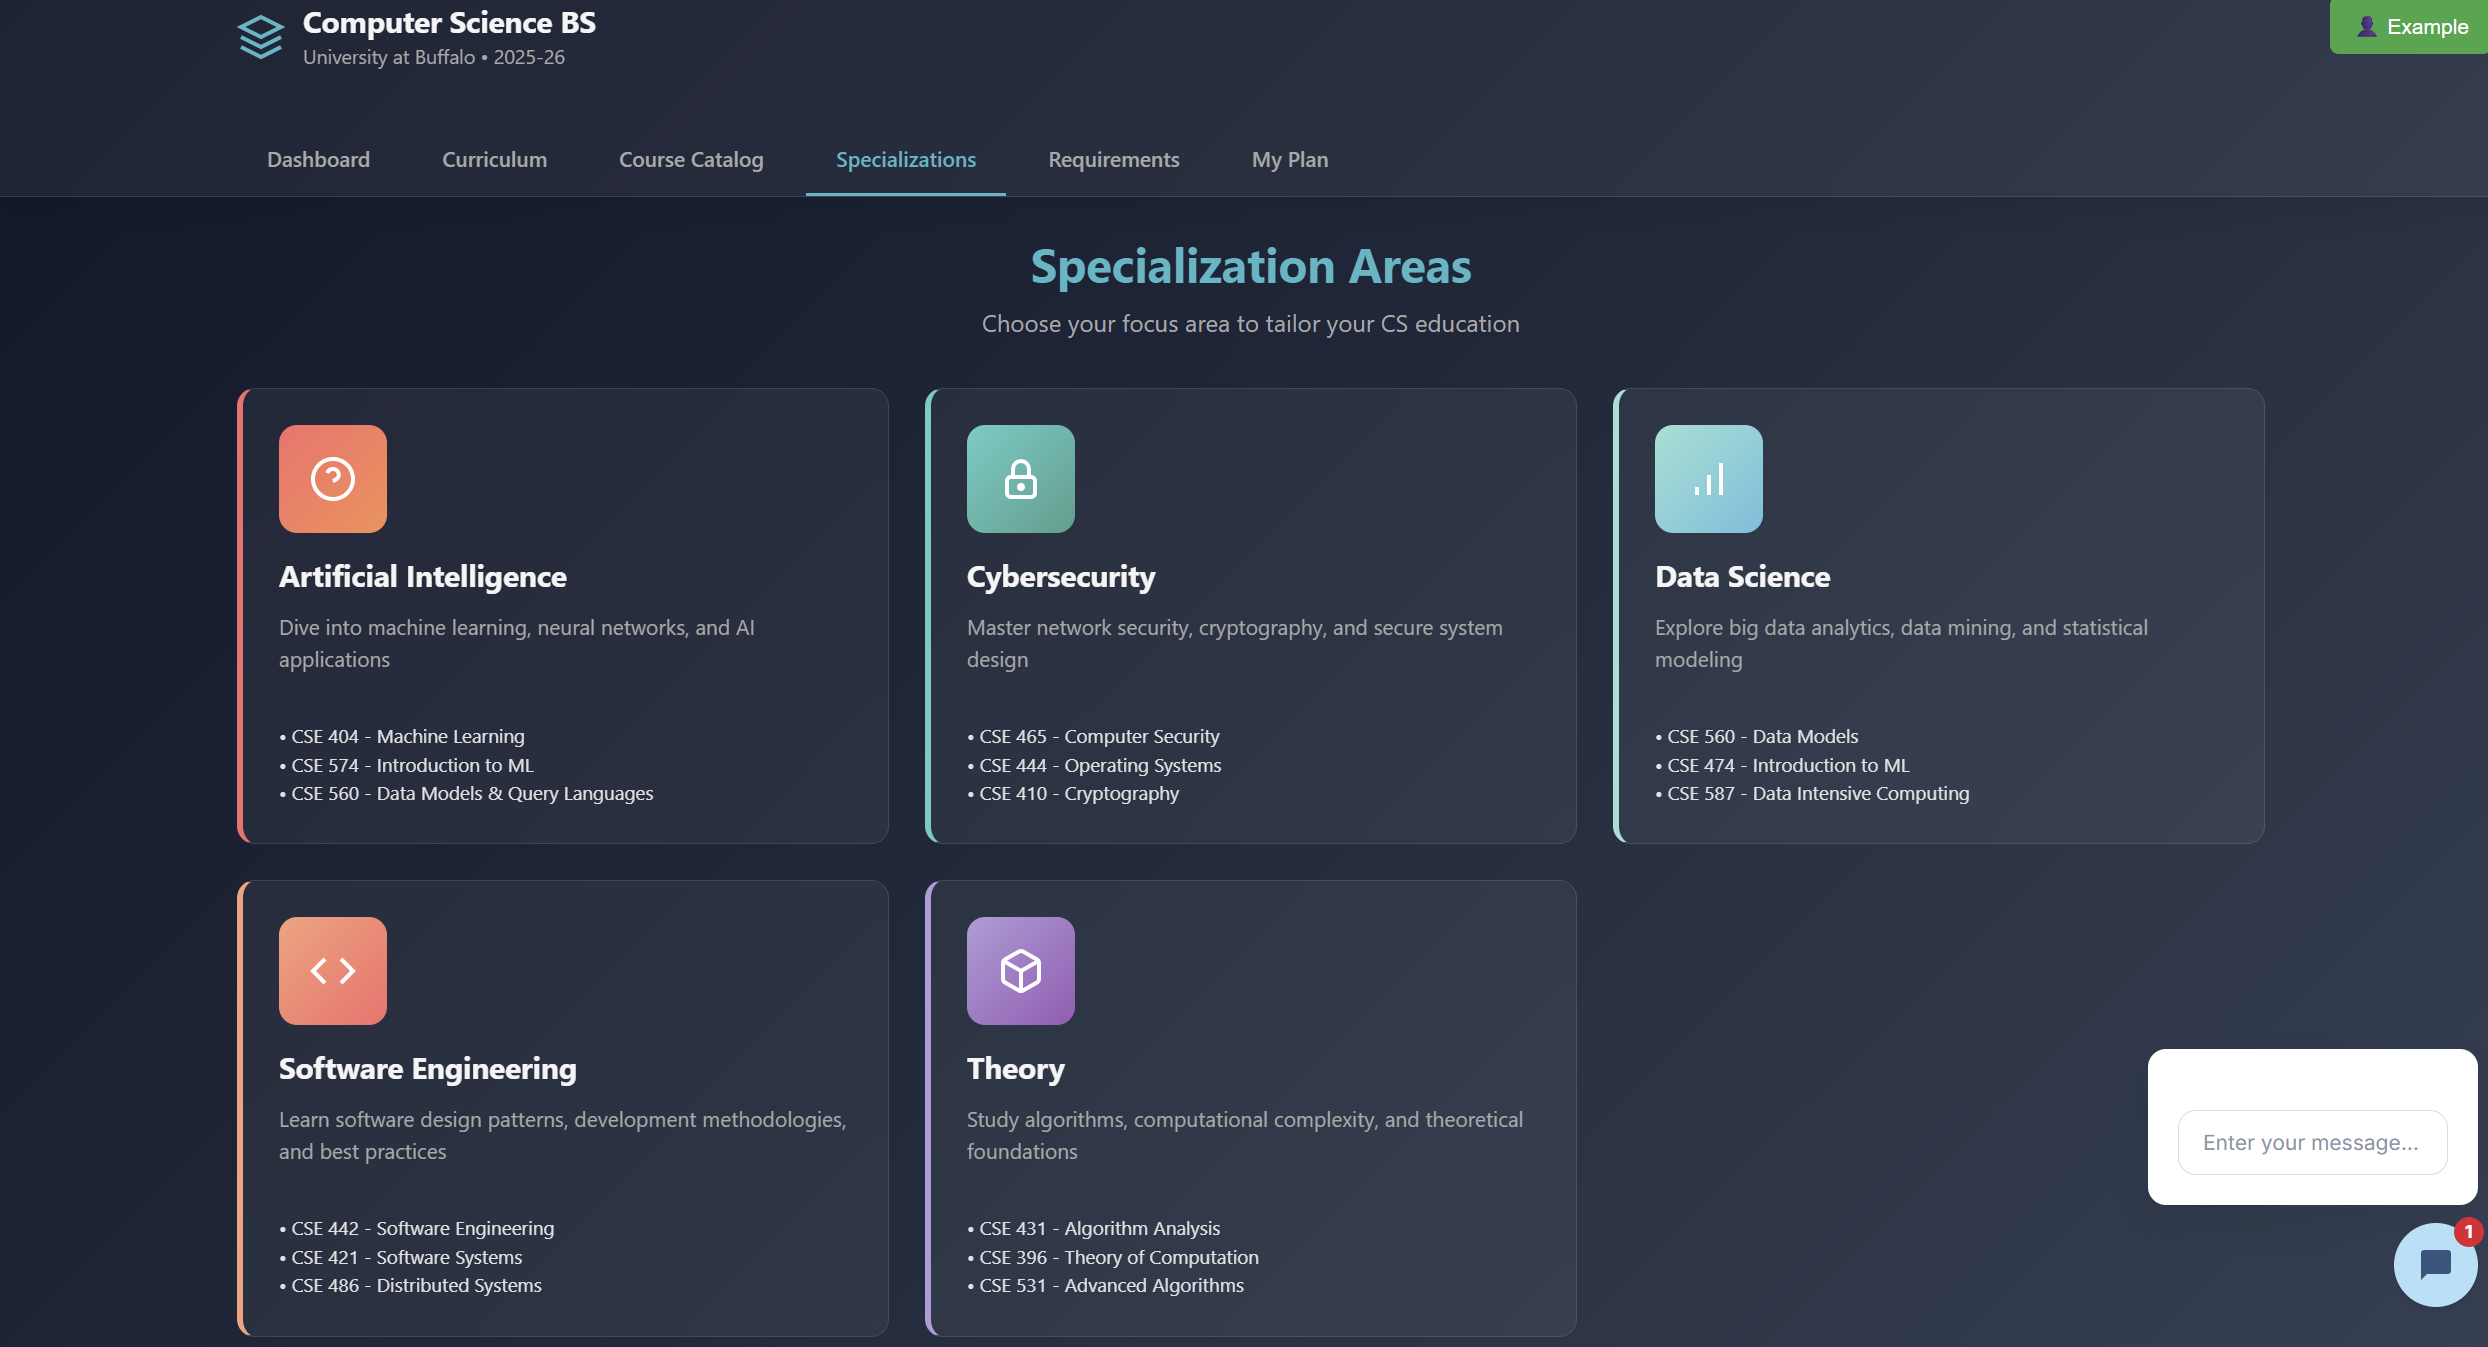Click the Software Engineering code brackets icon

click(333, 971)
